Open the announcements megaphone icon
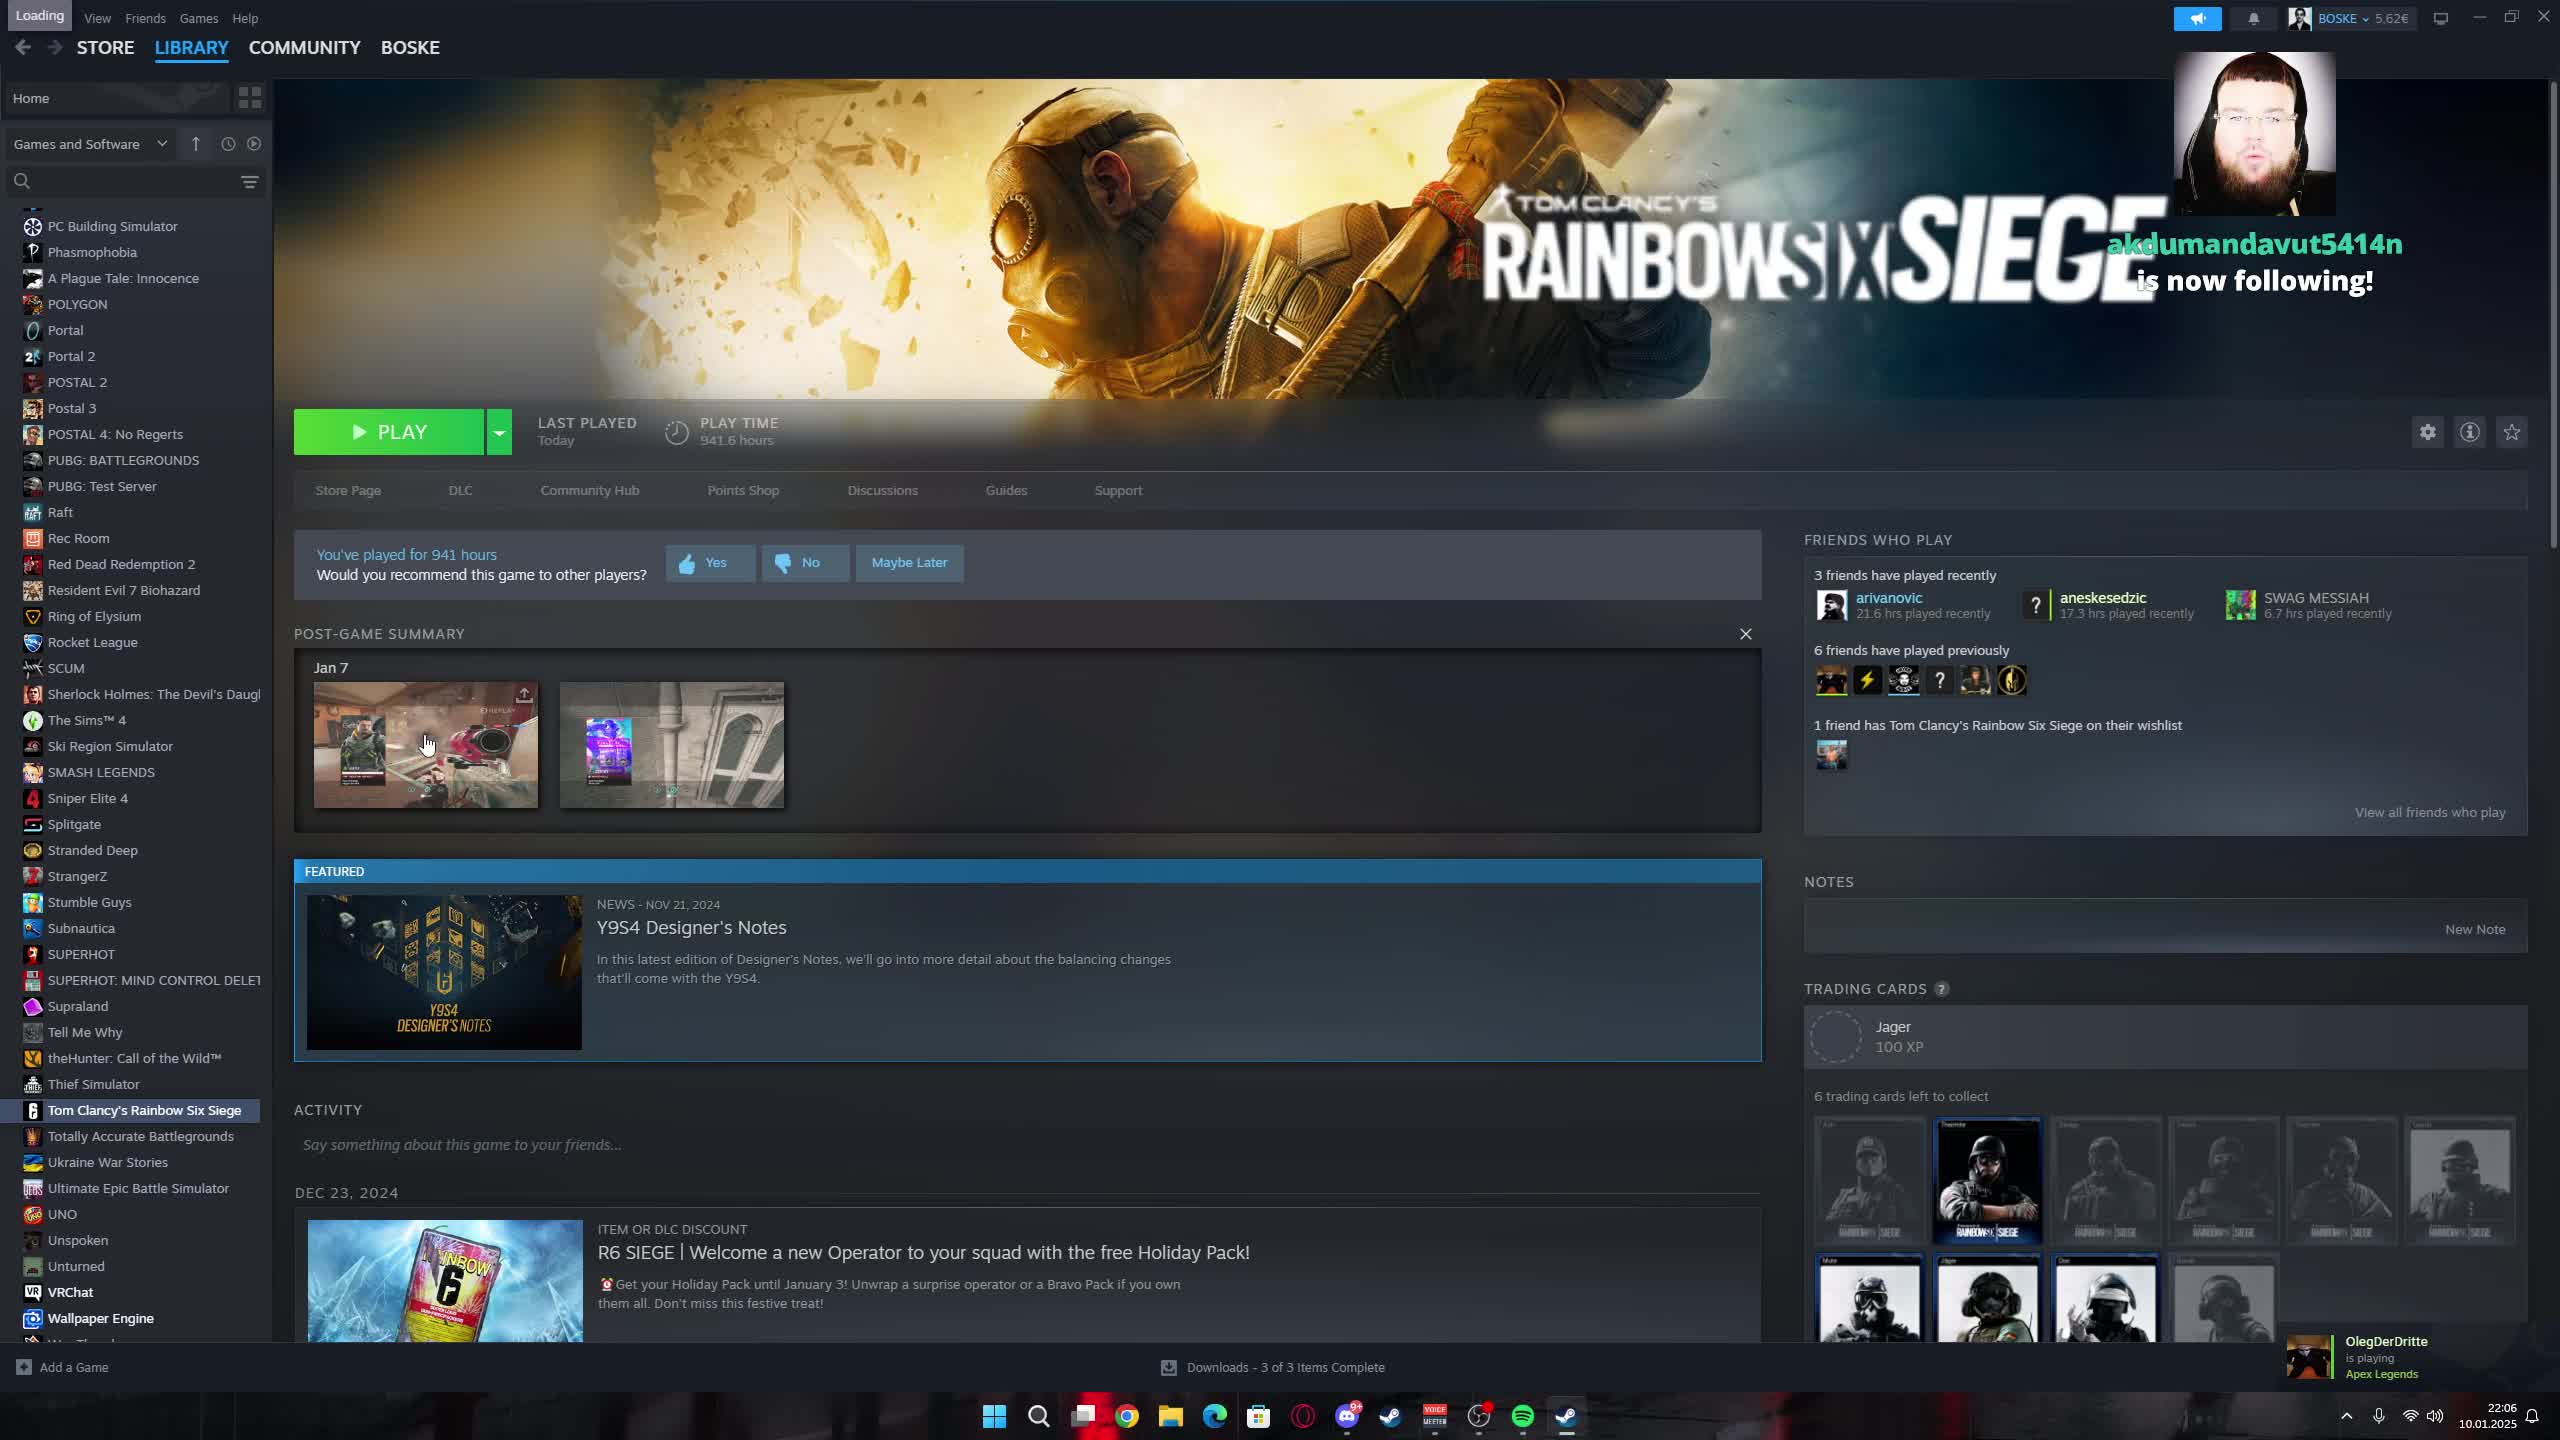This screenshot has width=2560, height=1440. click(2197, 18)
